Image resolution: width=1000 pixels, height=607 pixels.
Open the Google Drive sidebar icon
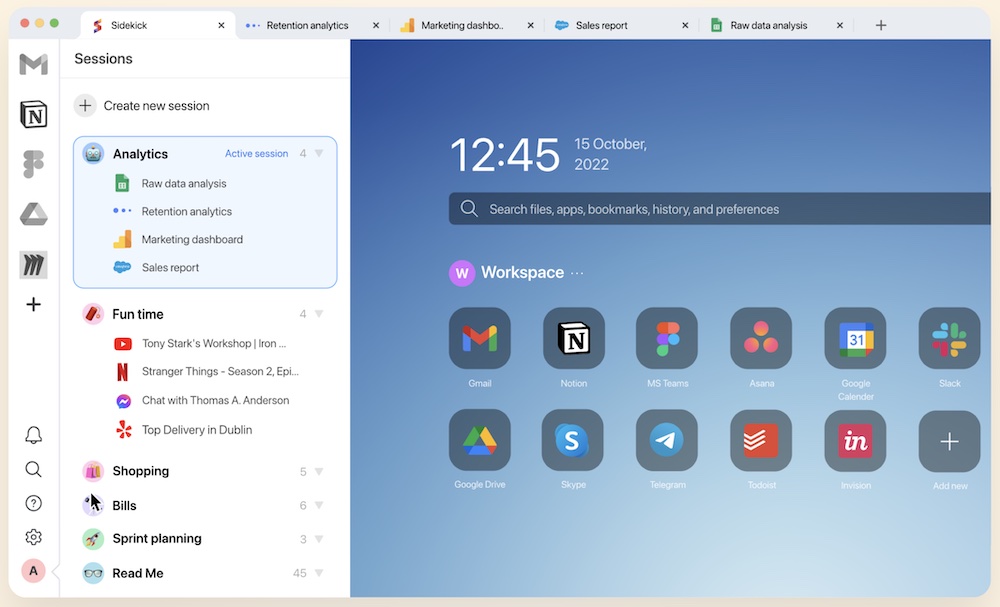pos(33,214)
